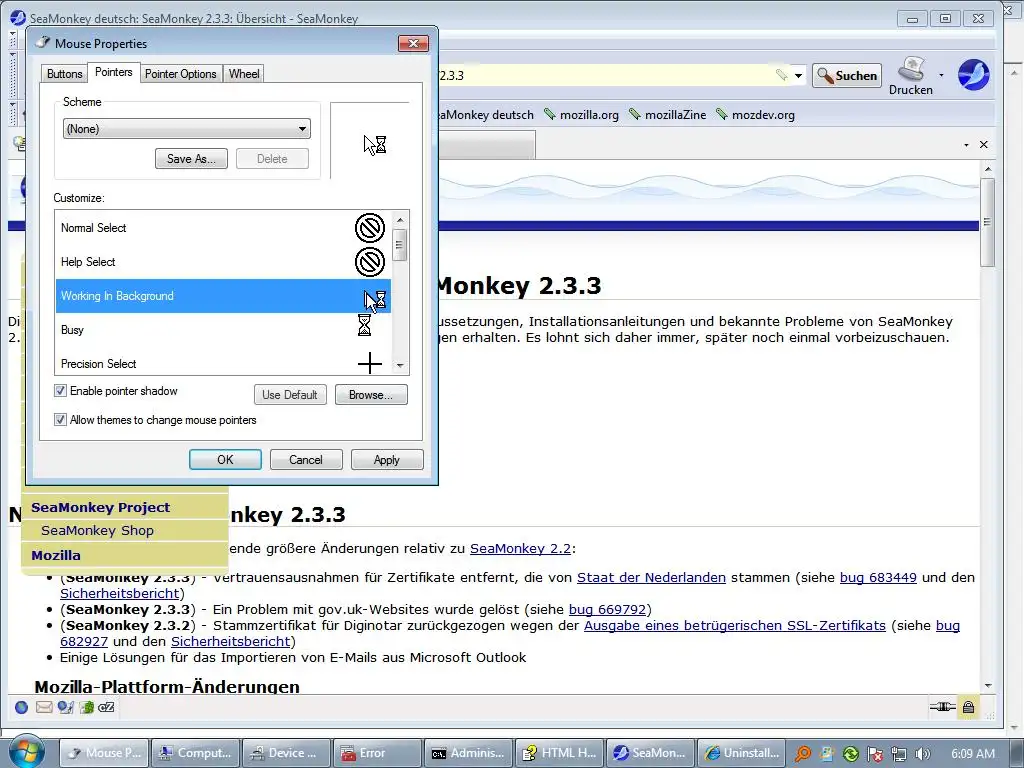Open the URL bar history dropdown arrow
The image size is (1024, 768).
click(798, 75)
